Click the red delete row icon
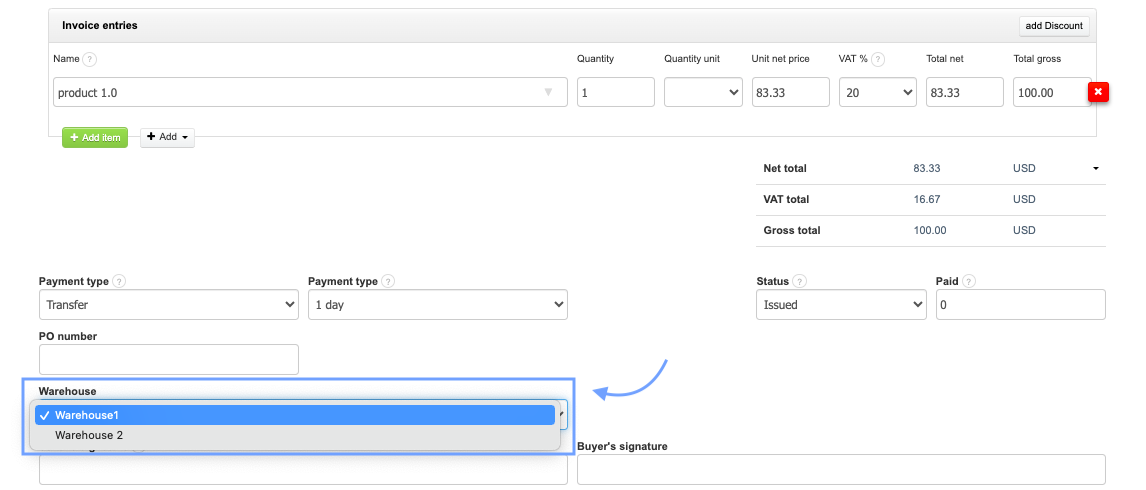The width and height of the screenshot is (1146, 490). click(1098, 93)
